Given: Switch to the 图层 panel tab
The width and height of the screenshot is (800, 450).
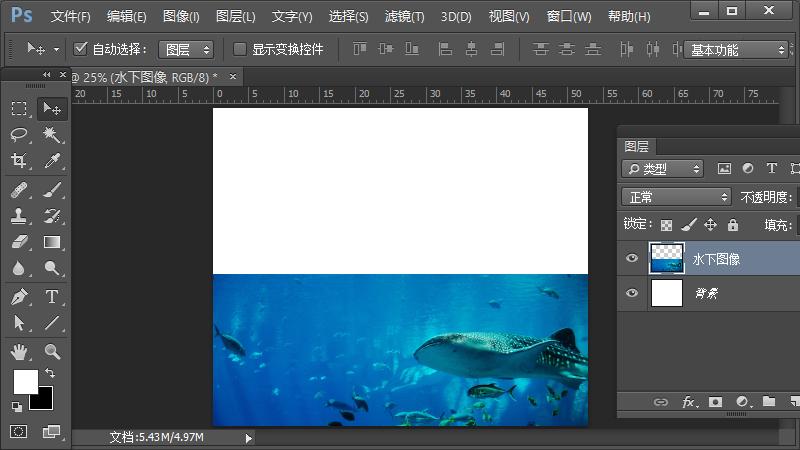Looking at the screenshot, I should tap(636, 146).
